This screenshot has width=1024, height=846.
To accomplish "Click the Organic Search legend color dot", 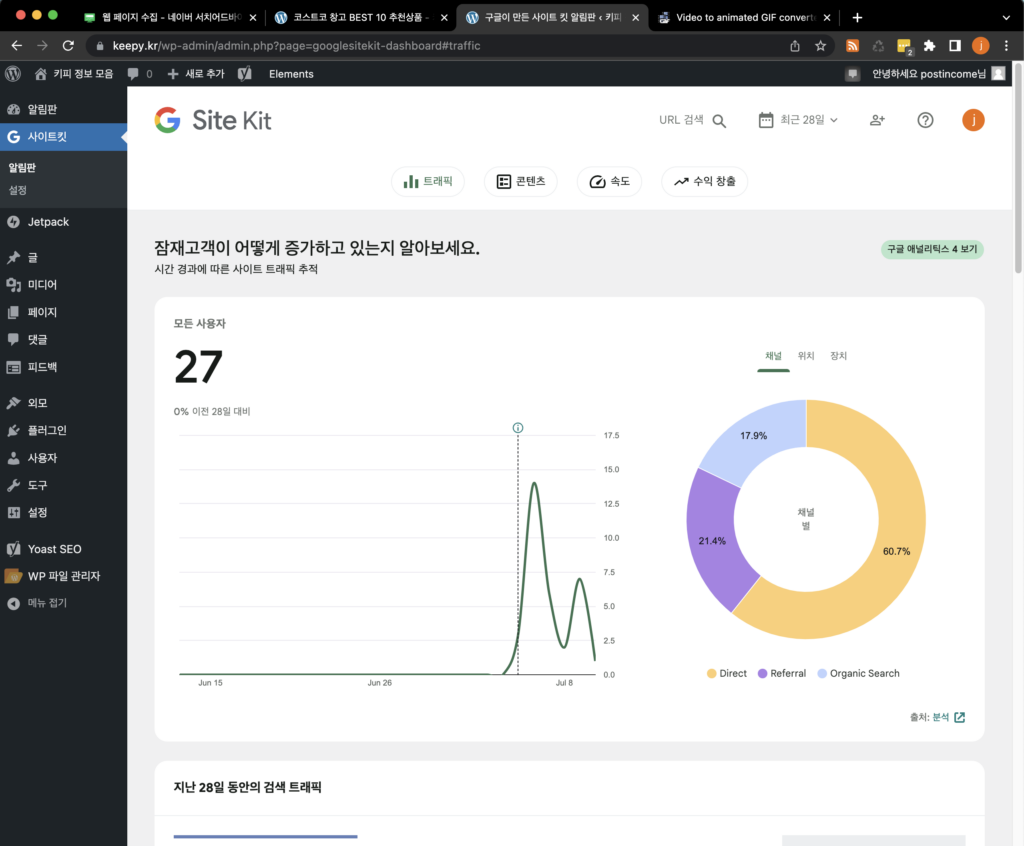I will click(x=822, y=674).
